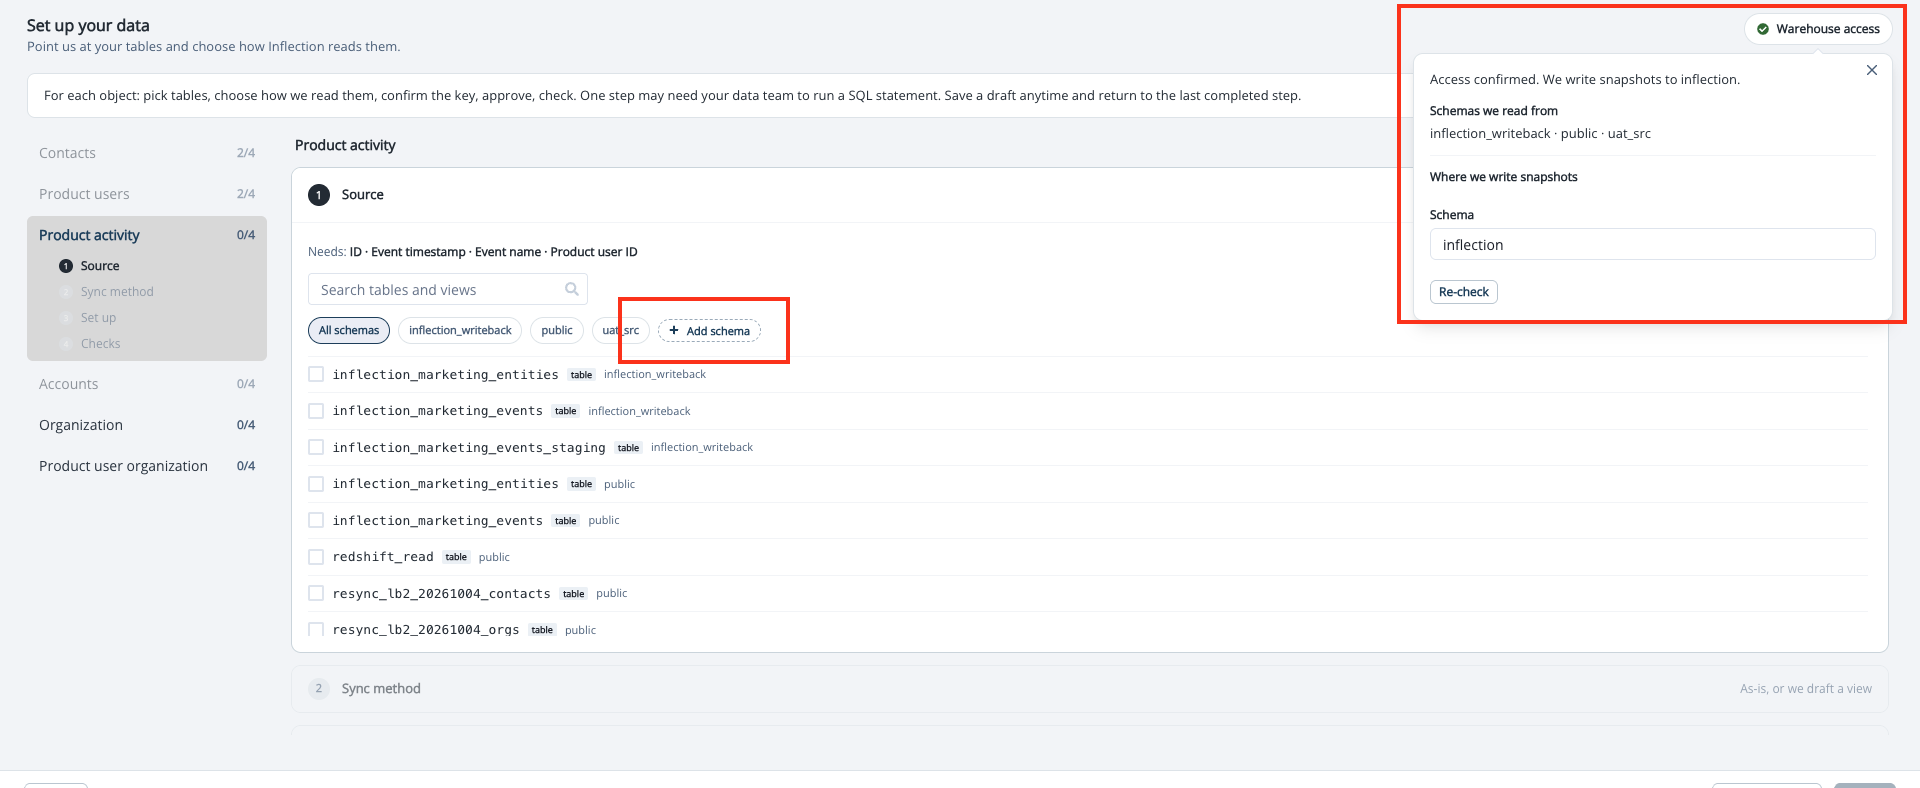Screen dimensions: 1920x788
Task: Click the resync_lb2_20261004_contacts table name
Action: [442, 593]
